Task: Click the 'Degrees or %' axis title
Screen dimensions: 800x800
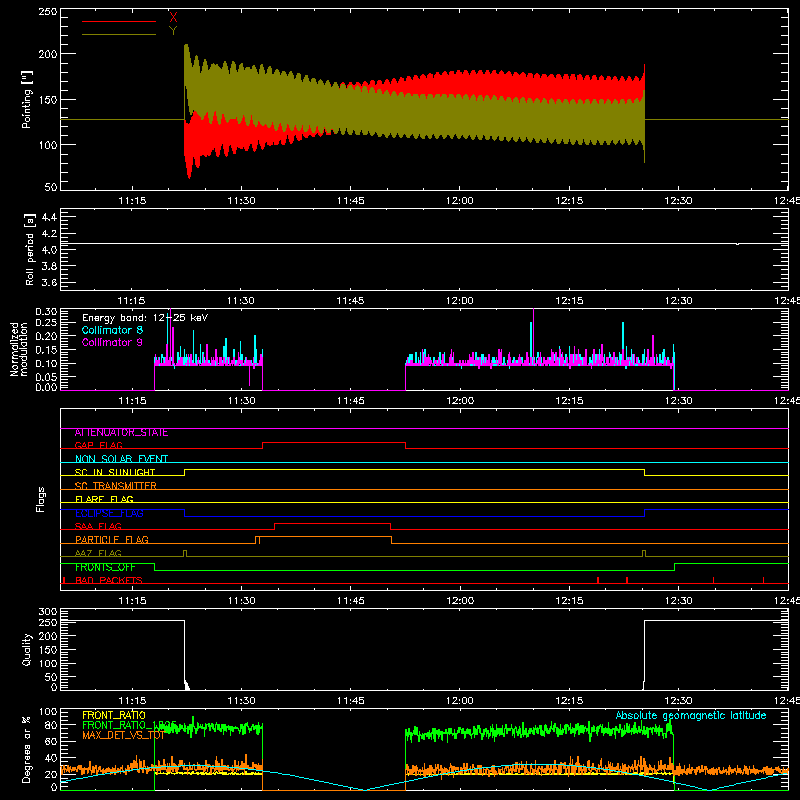Action: pyautogui.click(x=27, y=750)
